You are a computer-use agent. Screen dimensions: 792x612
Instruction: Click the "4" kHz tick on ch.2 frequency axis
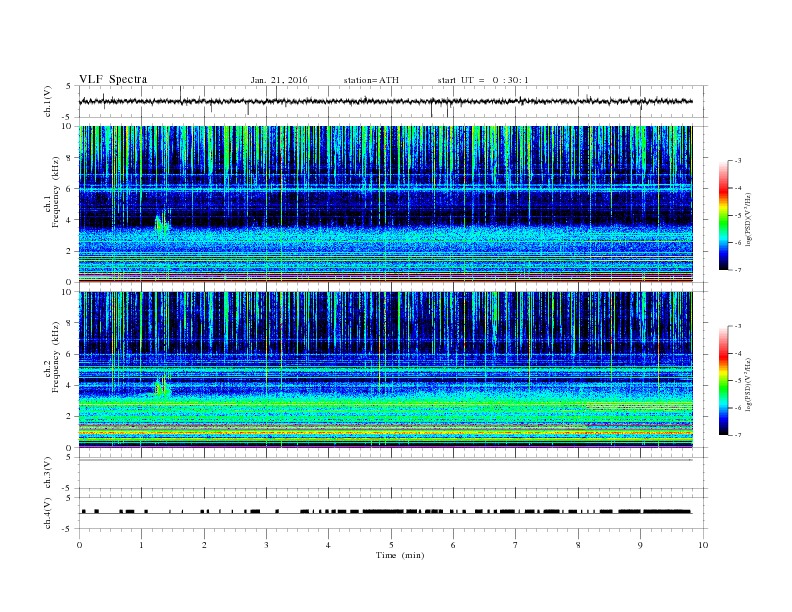(69, 385)
